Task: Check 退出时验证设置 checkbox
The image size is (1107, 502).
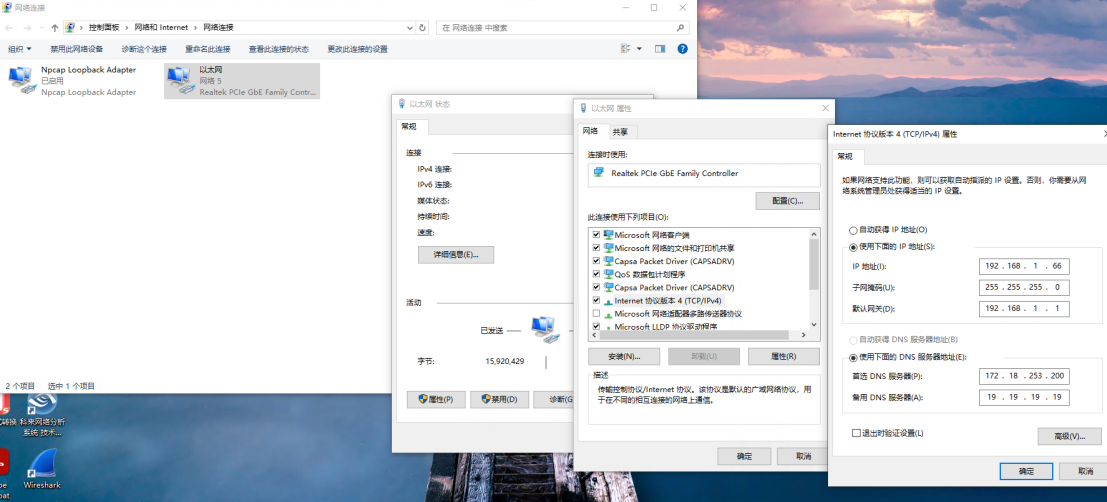Action: pos(856,433)
